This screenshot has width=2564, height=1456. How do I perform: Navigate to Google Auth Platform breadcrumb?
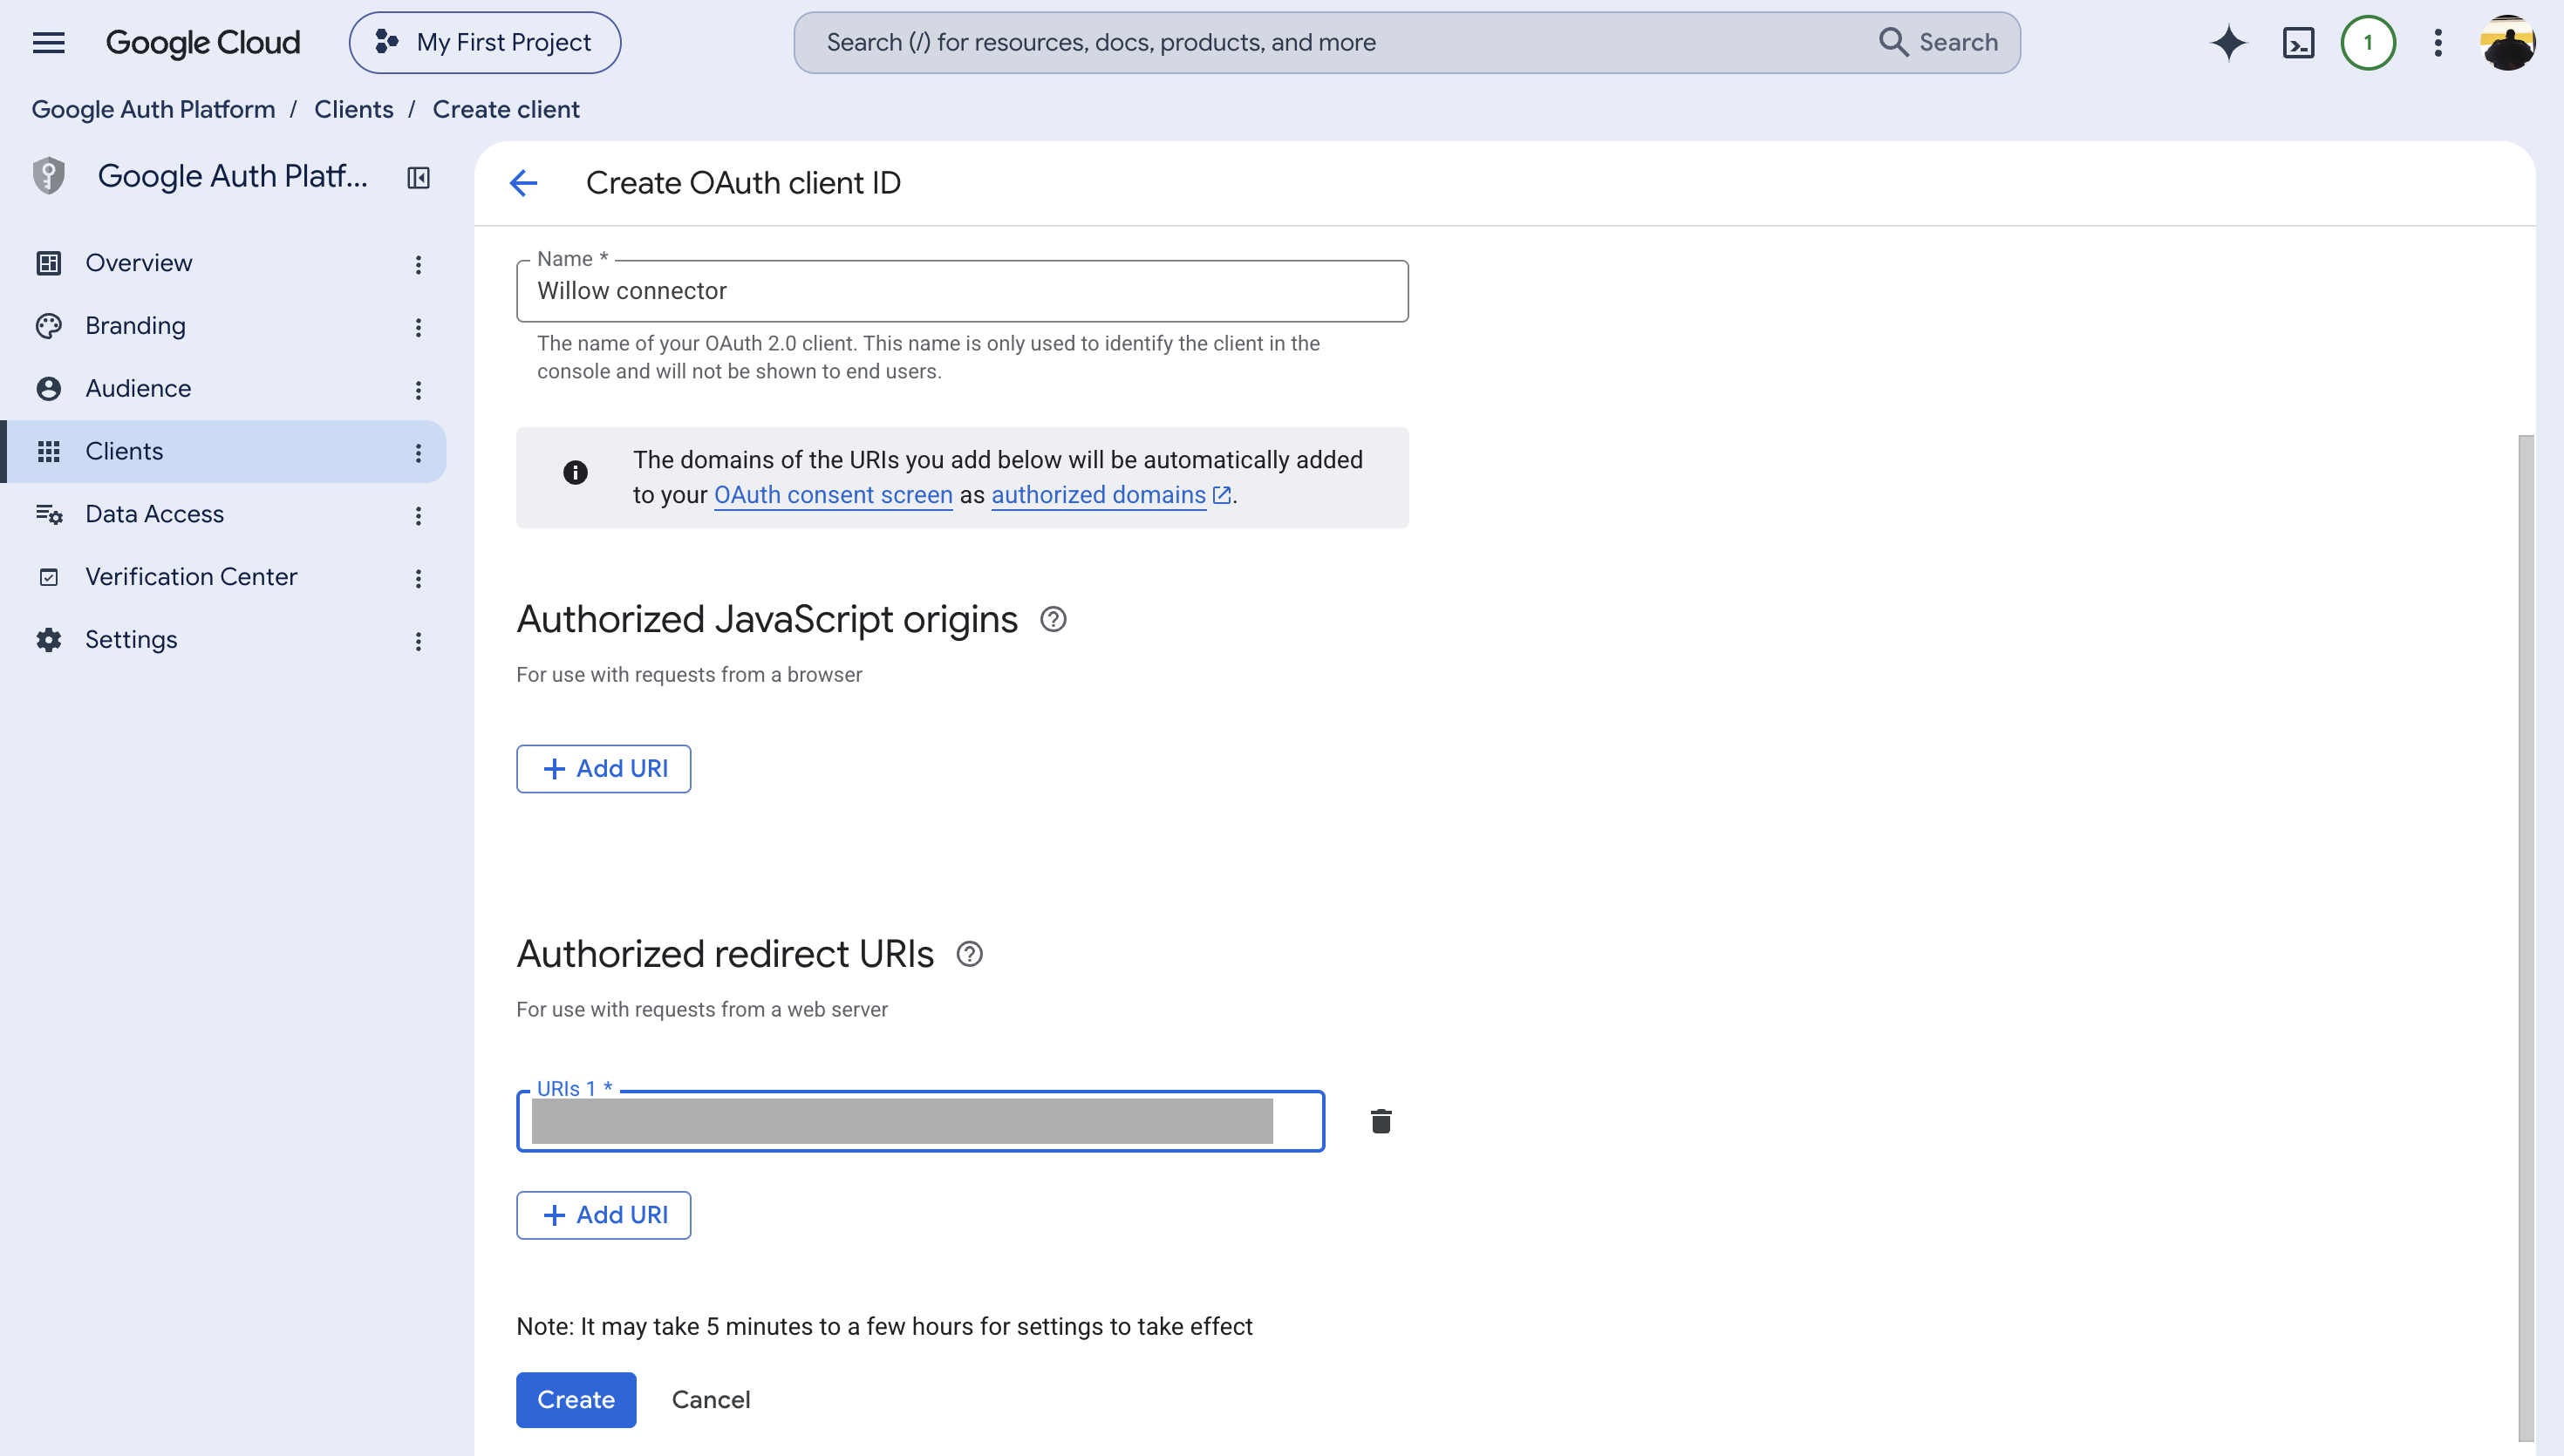[x=153, y=109]
